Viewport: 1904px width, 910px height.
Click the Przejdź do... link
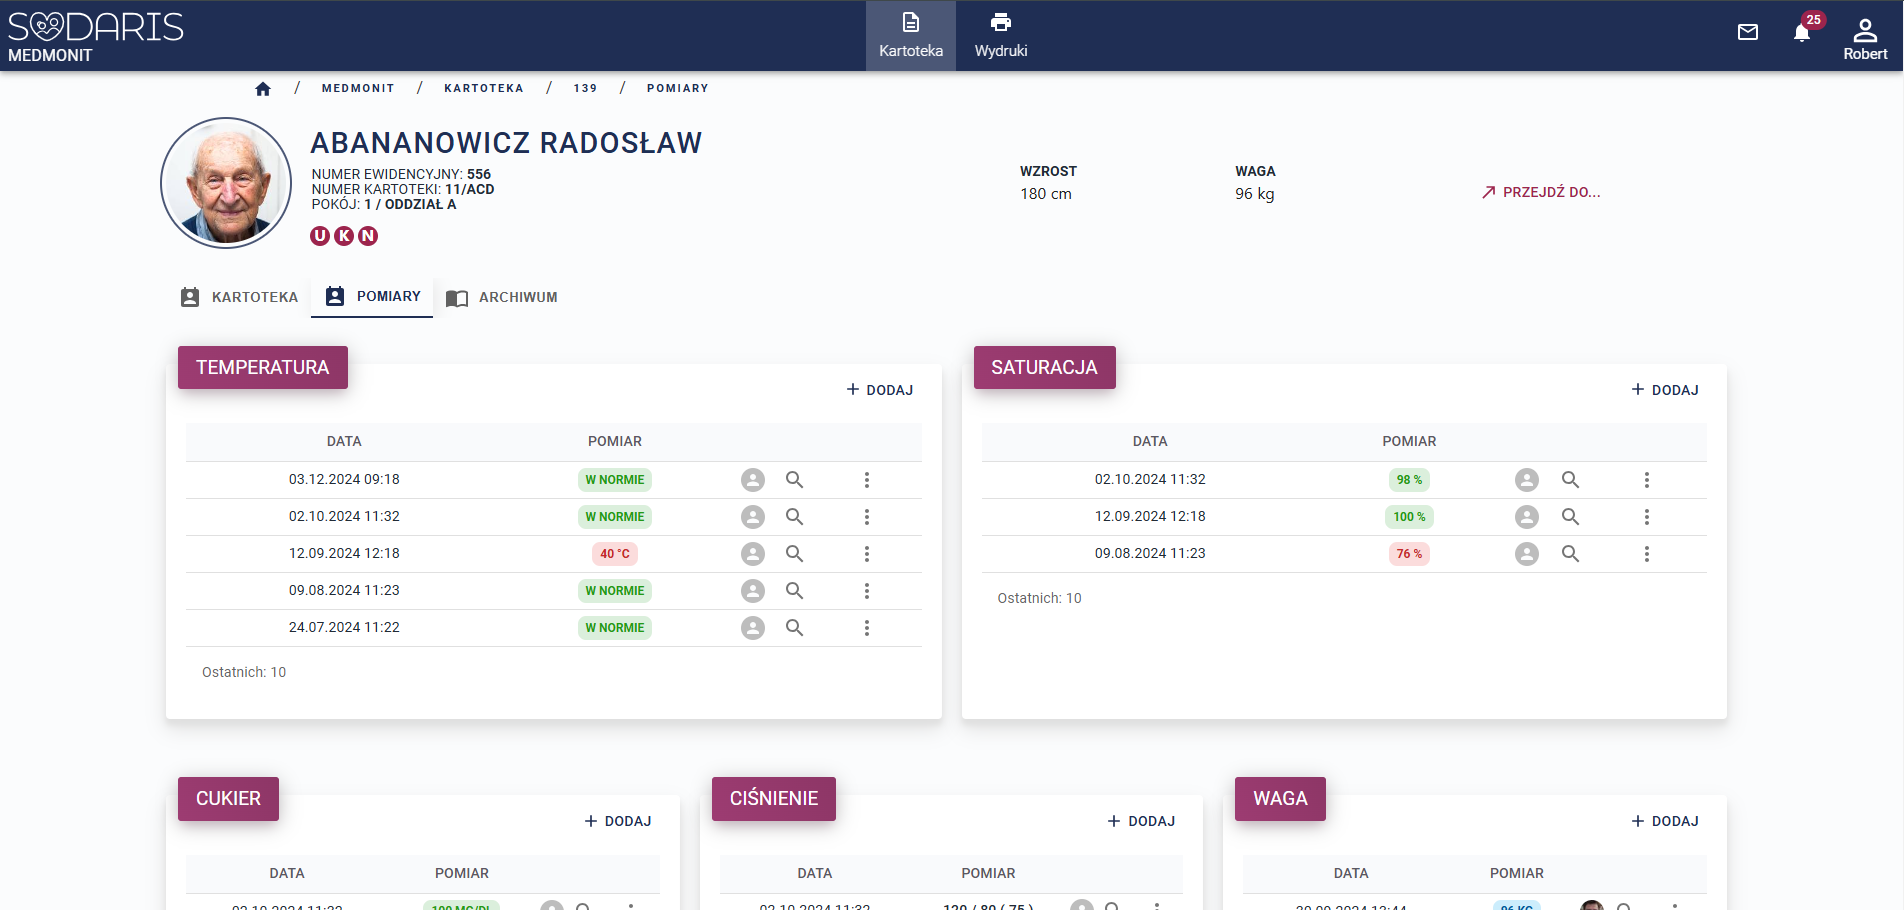[x=1541, y=192]
